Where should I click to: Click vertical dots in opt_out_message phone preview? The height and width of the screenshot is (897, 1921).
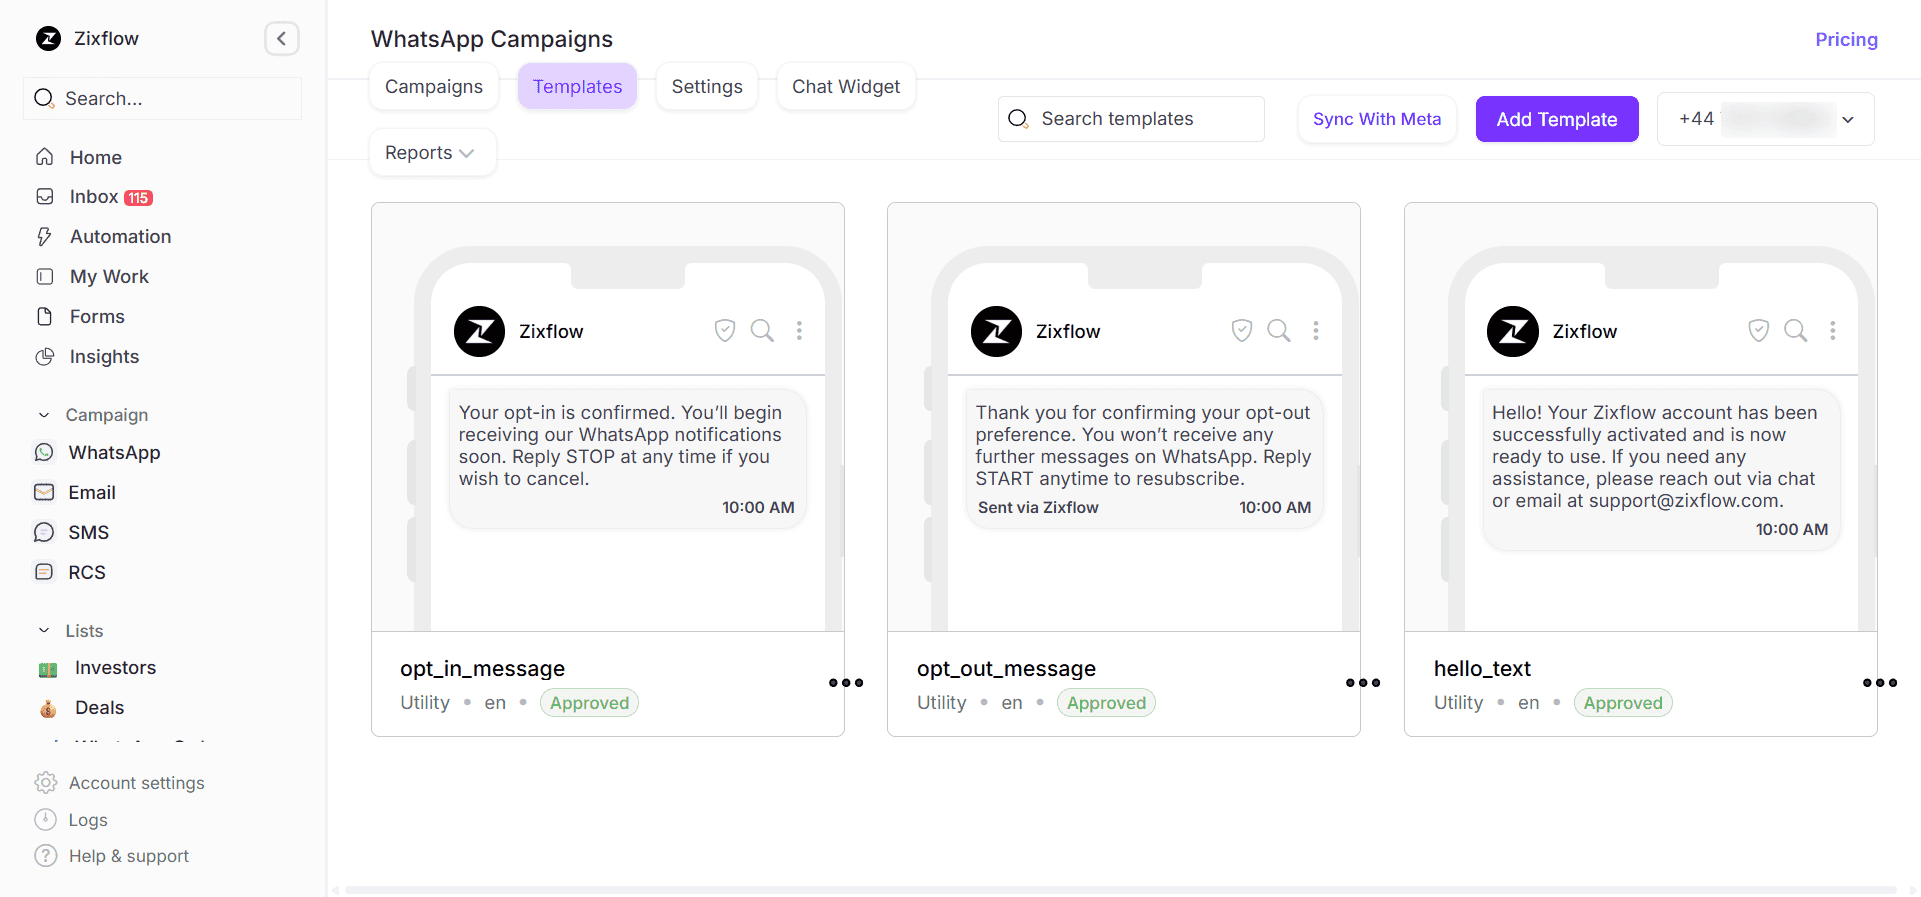click(x=1316, y=331)
